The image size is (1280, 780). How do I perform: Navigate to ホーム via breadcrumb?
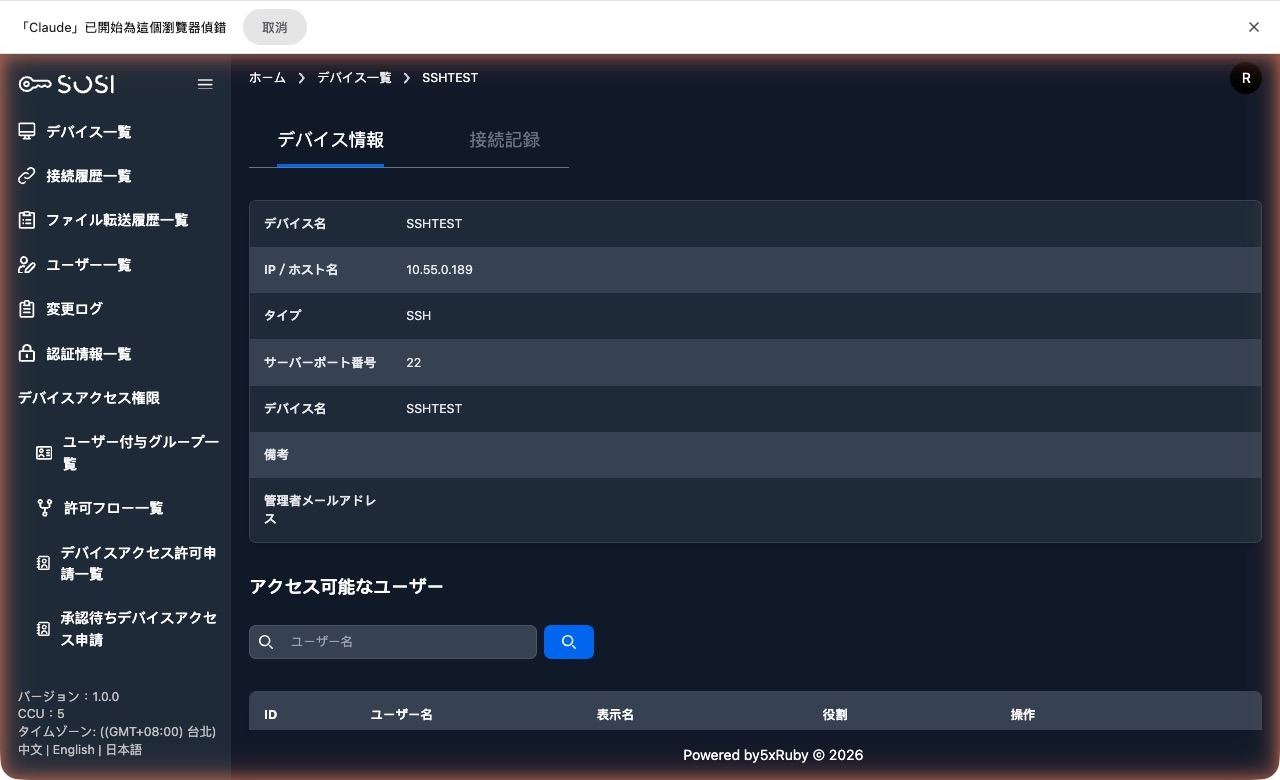pos(267,77)
